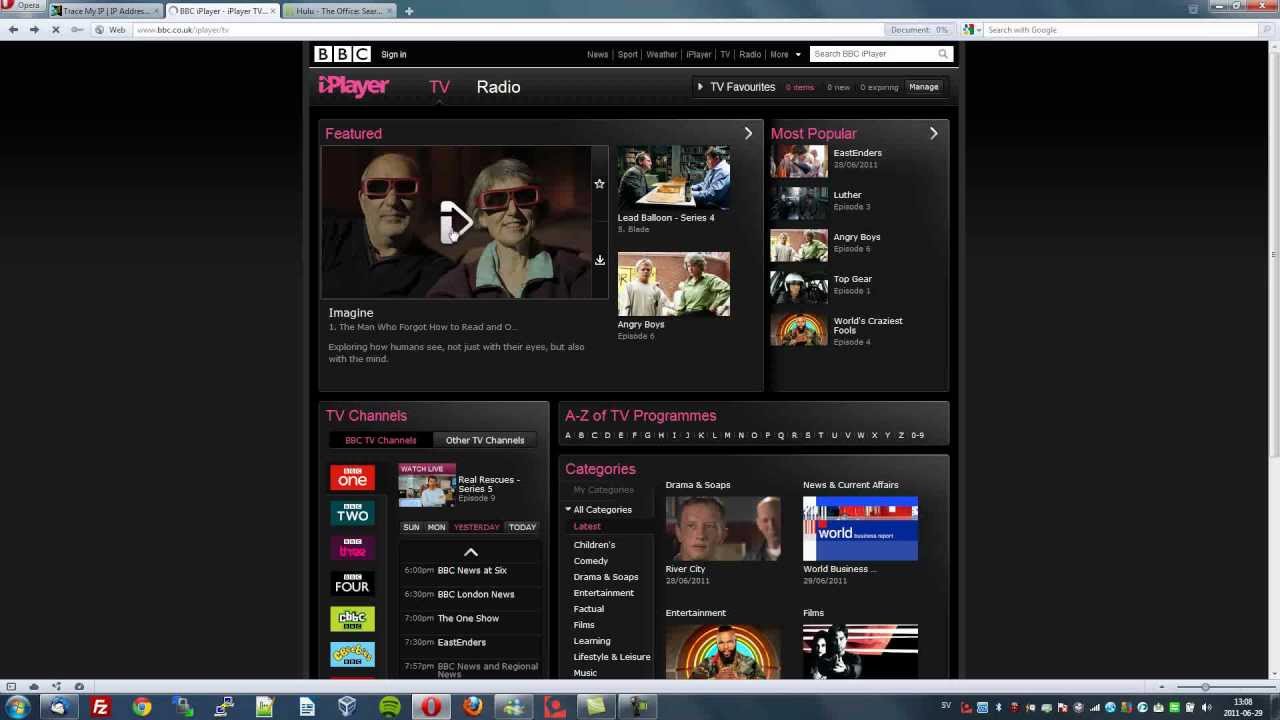Open letter B in A-Z of programmes
Image resolution: width=1280 pixels, height=720 pixels.
click(581, 435)
